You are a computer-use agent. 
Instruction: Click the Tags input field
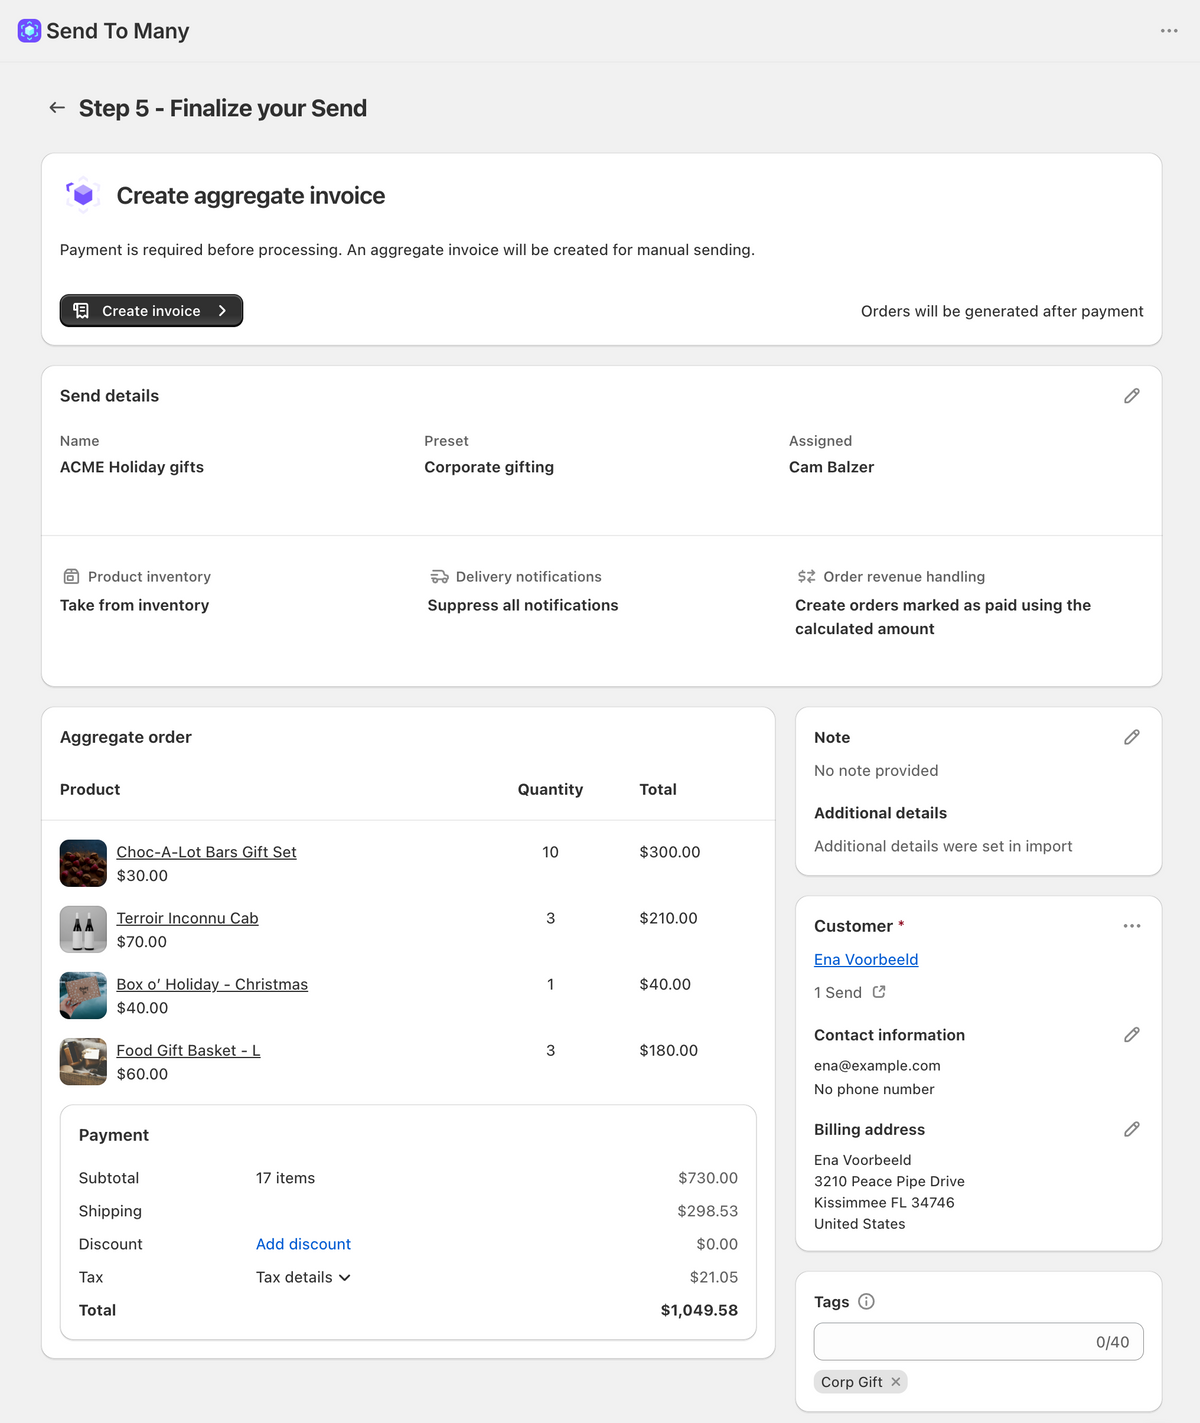pyautogui.click(x=978, y=1342)
